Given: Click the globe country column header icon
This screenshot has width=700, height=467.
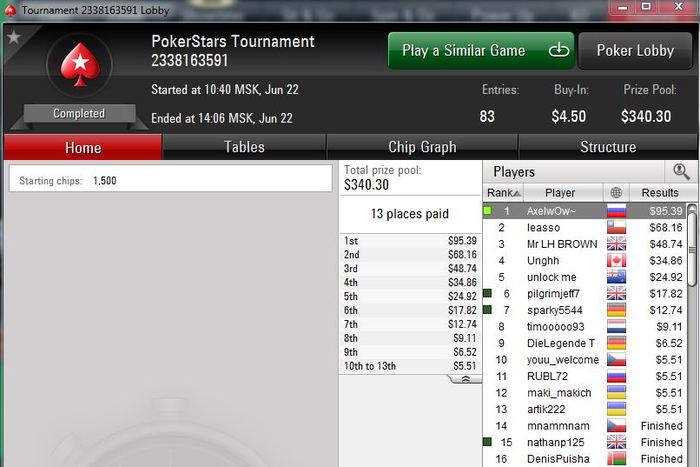Looking at the screenshot, I should tap(616, 192).
